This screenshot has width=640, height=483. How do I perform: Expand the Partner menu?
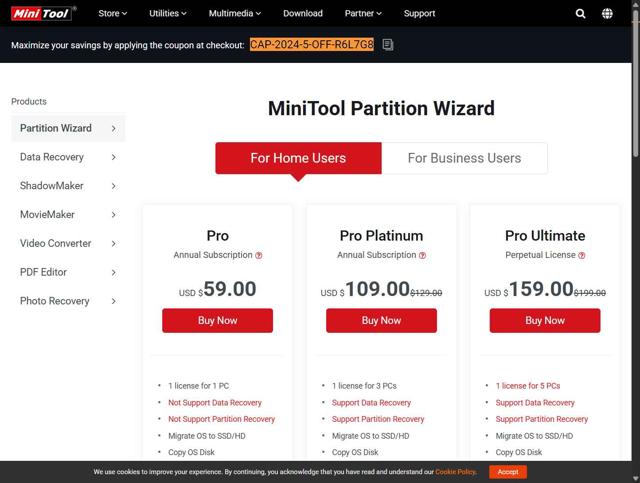tap(363, 13)
